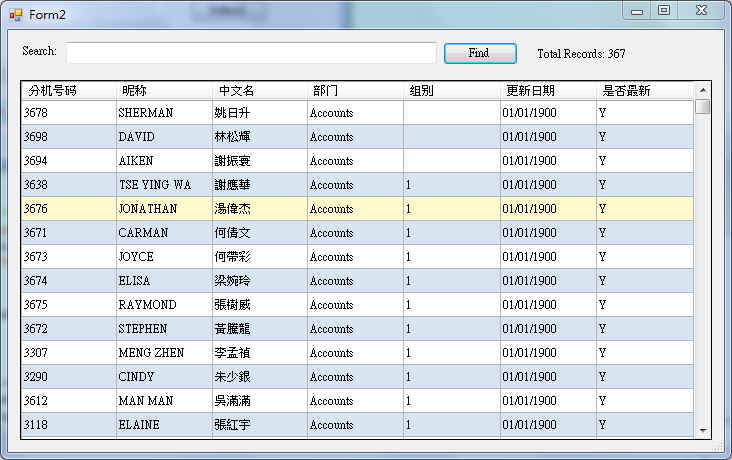Select the MENG ZHEN nickname cell

pos(164,353)
